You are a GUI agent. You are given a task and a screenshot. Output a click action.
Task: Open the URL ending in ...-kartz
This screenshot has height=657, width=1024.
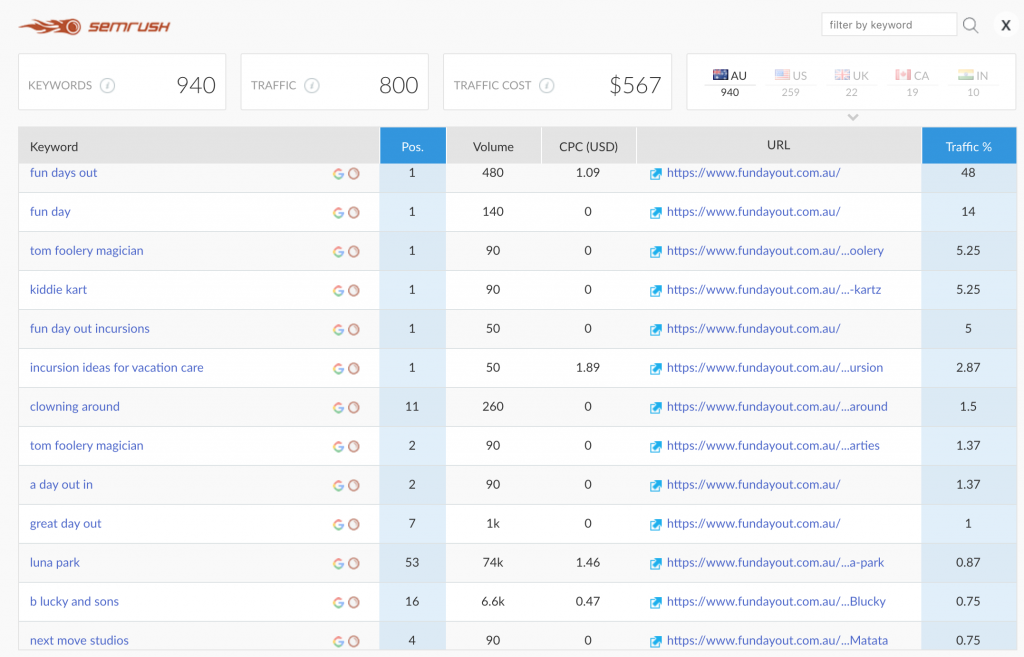click(774, 289)
